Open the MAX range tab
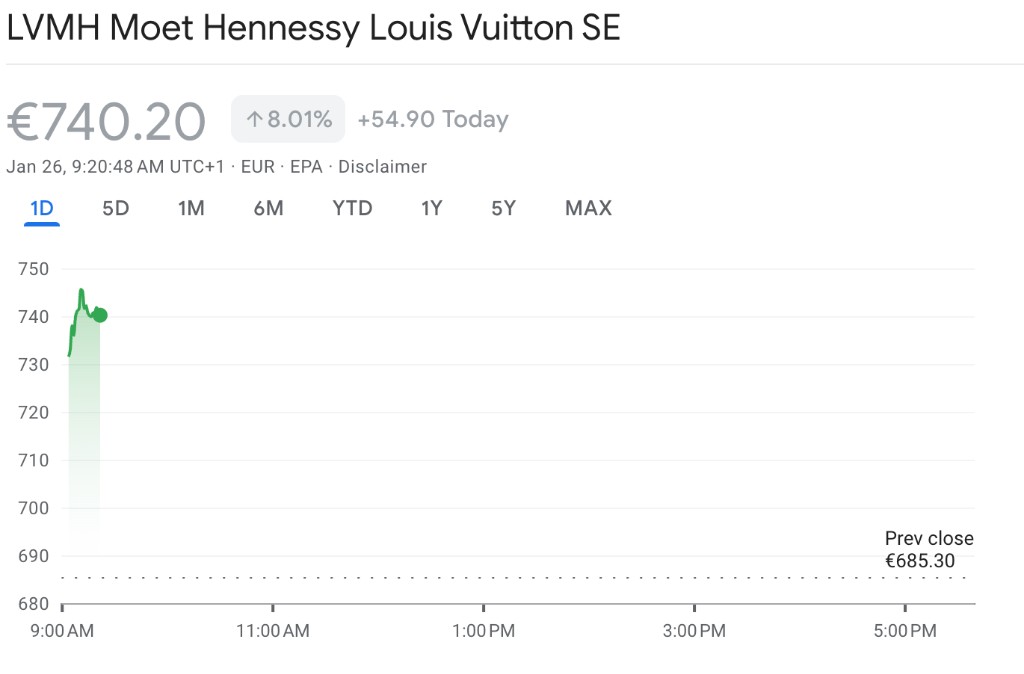This screenshot has width=1024, height=674. (x=588, y=208)
